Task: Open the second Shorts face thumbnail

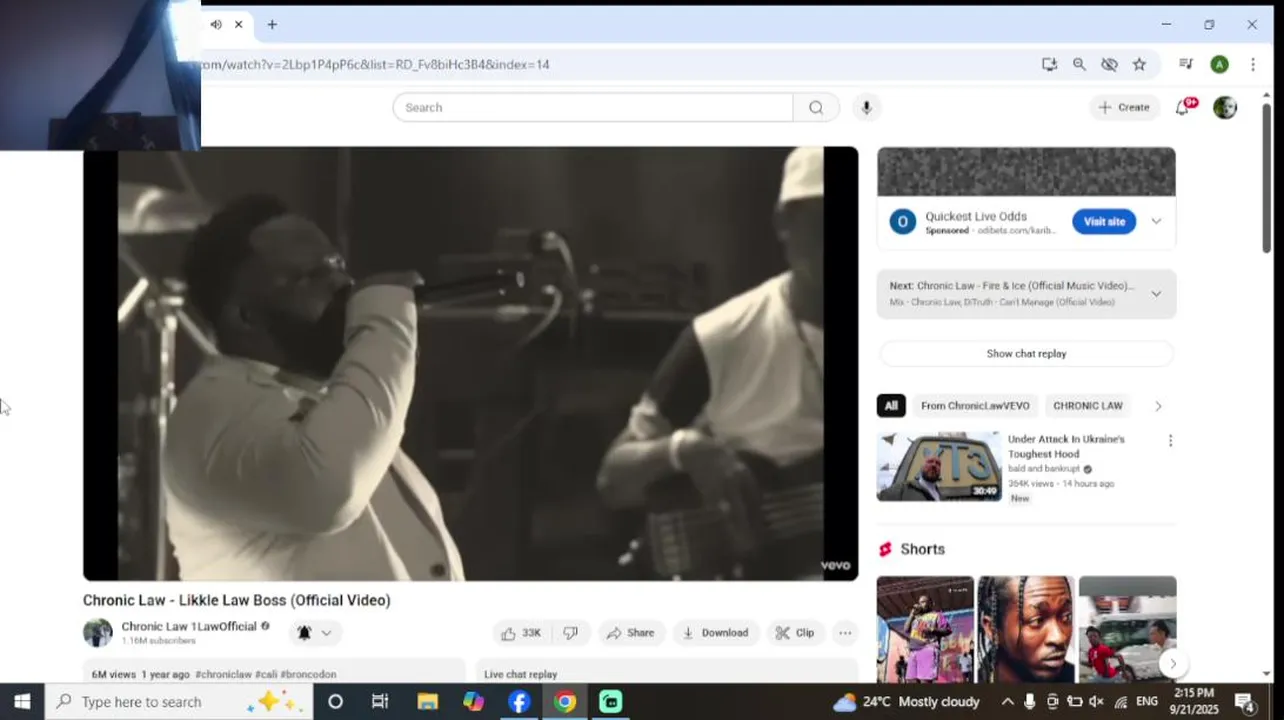Action: pos(1026,629)
